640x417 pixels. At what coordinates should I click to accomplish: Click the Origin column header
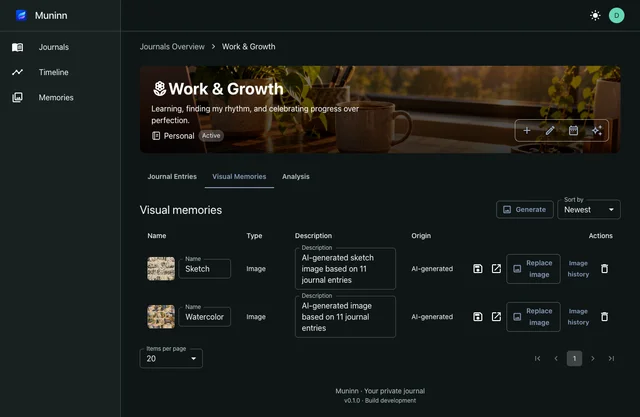point(421,236)
